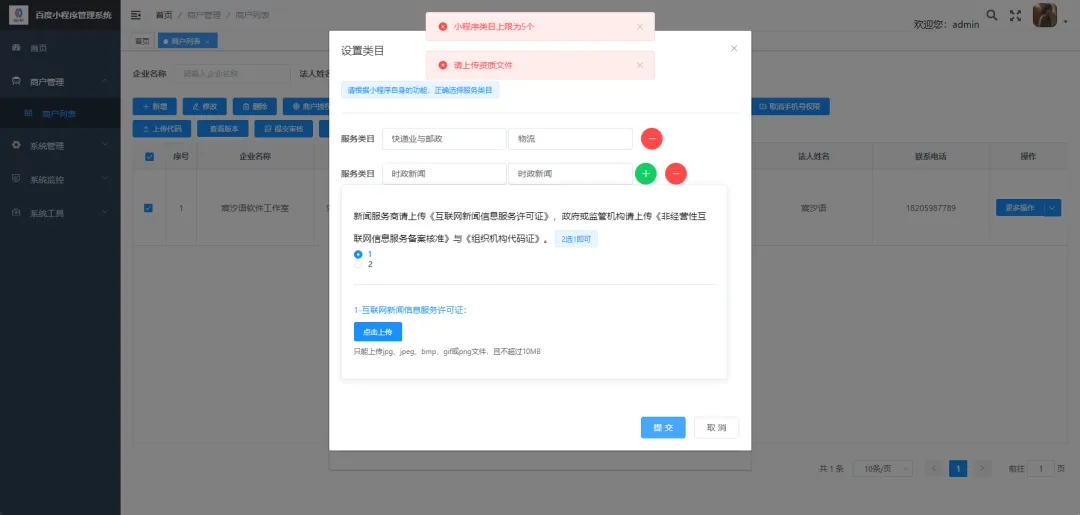Click the 点击上传 upload button
Screen dimensions: 1080x515
(x=377, y=332)
